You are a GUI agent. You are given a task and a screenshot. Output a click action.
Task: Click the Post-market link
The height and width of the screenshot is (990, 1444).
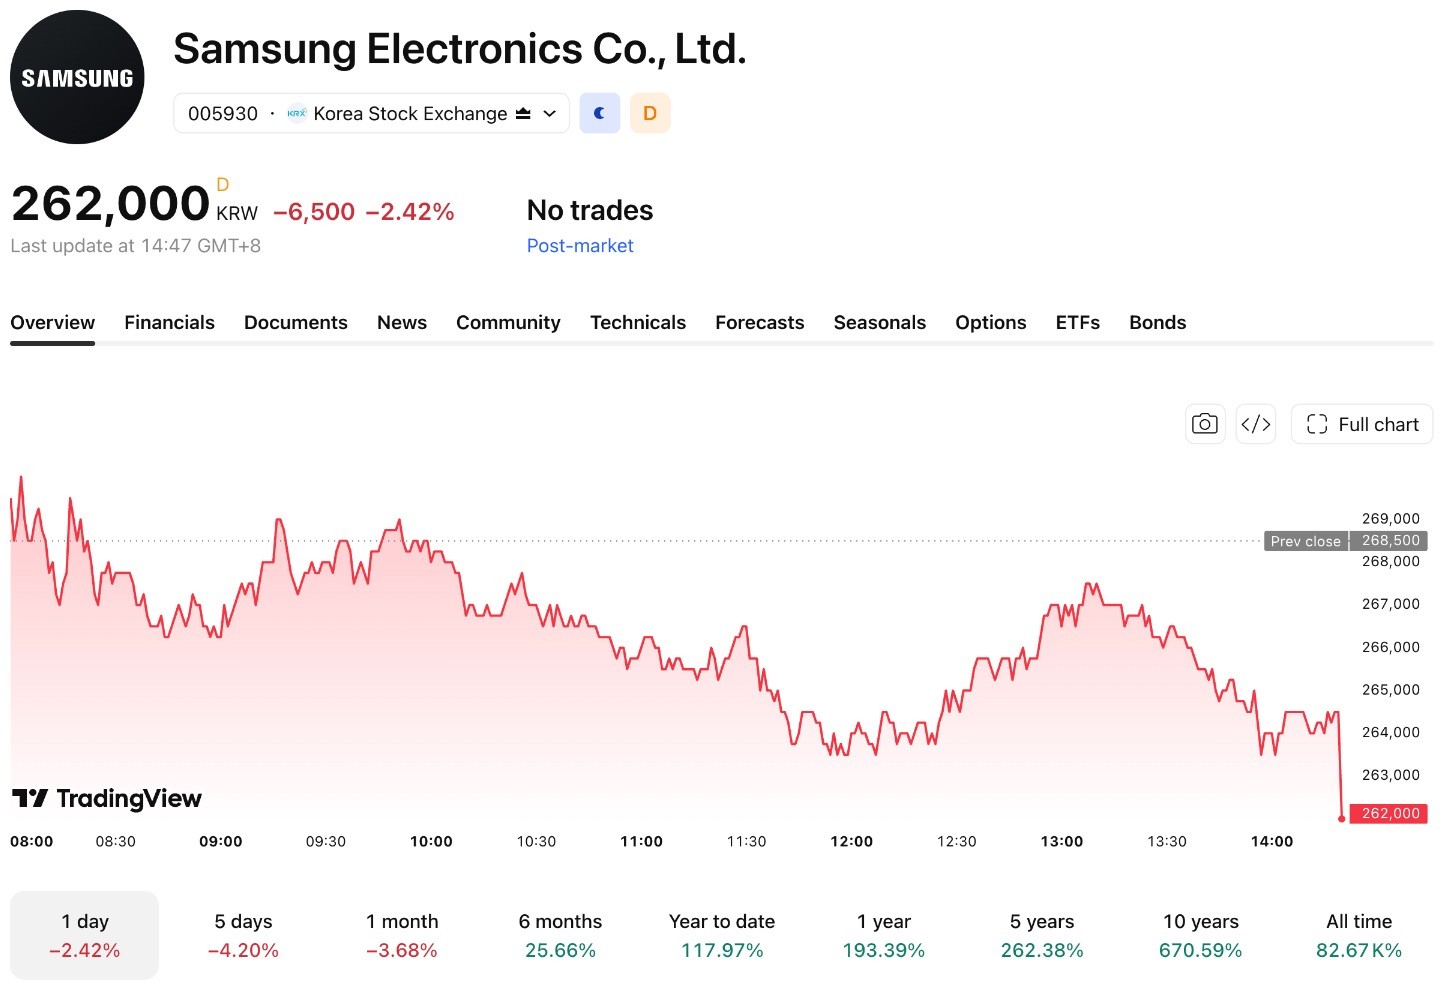(x=580, y=245)
